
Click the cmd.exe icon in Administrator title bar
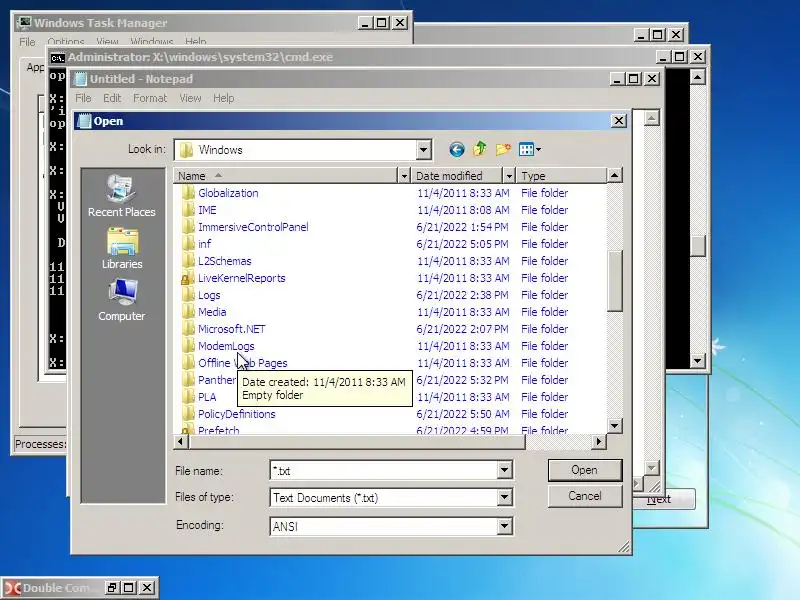[x=57, y=58]
